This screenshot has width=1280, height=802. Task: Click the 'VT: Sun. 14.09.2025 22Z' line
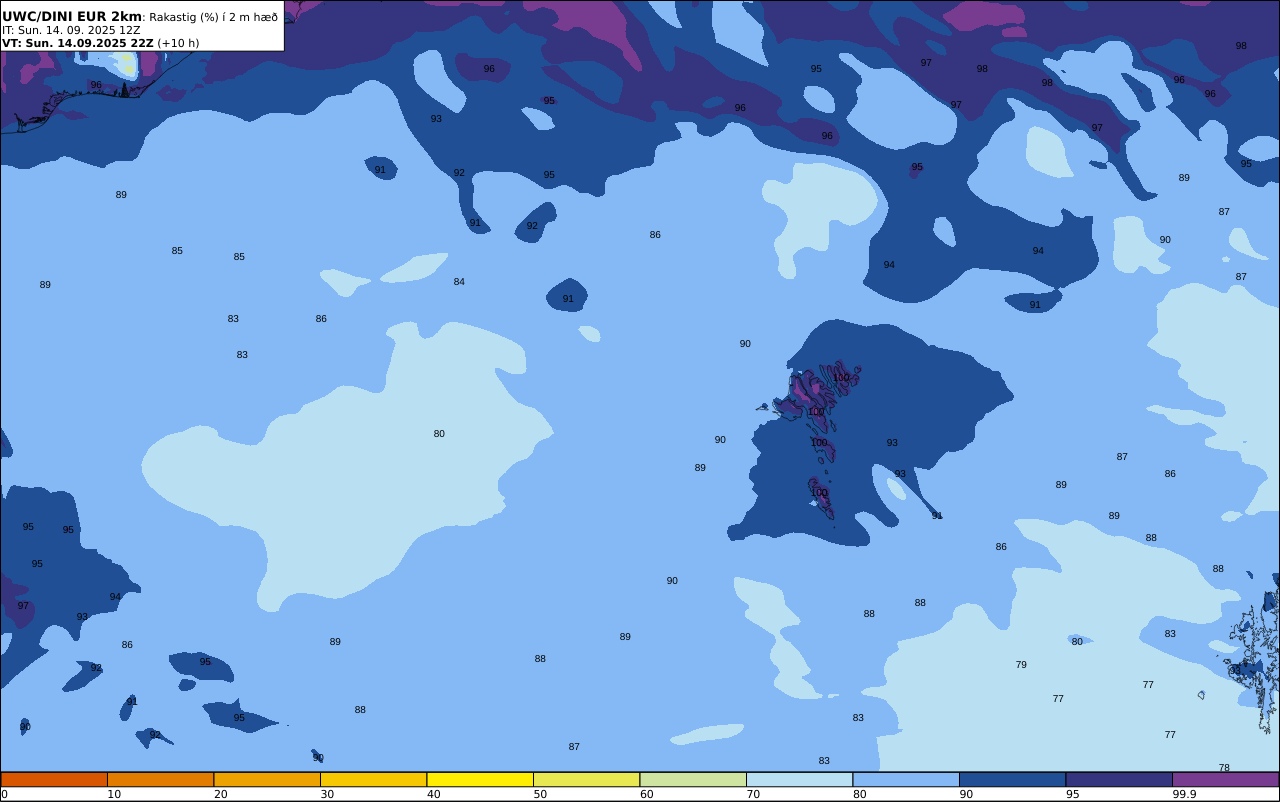click(x=78, y=43)
